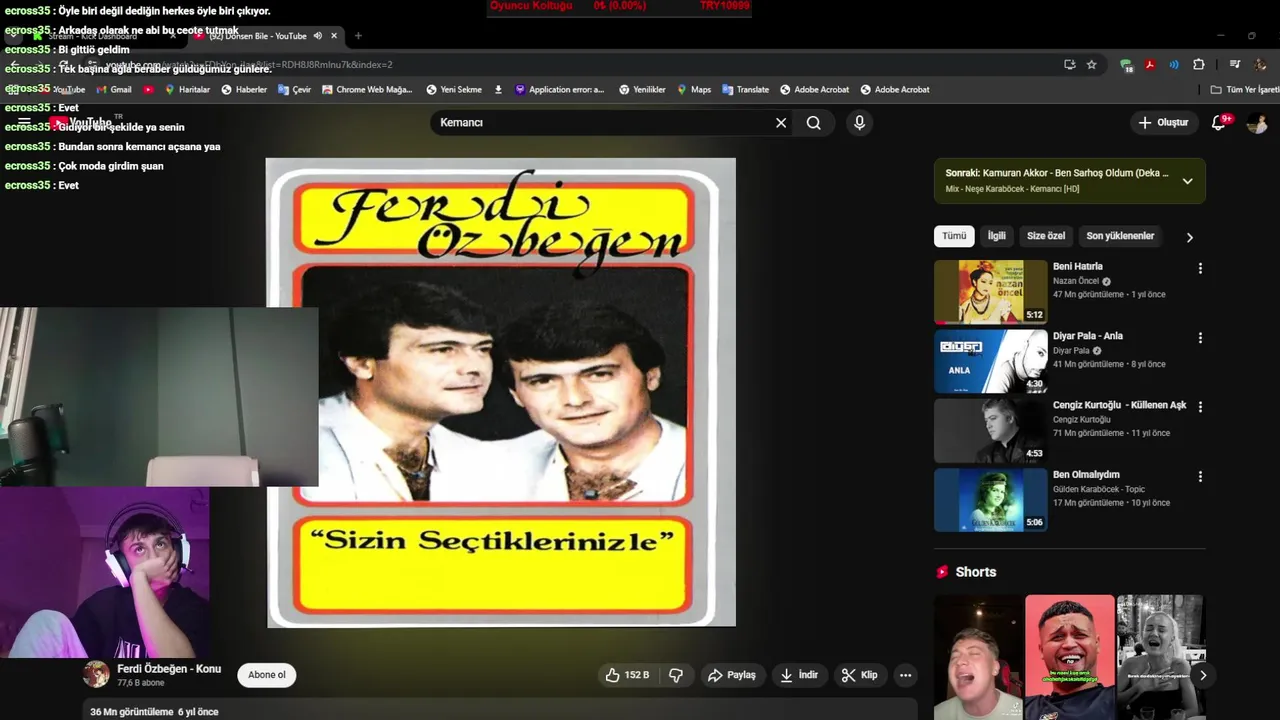Screen dimensions: 1280x720
Task: Dislike the video with thumbs down
Action: click(x=676, y=675)
